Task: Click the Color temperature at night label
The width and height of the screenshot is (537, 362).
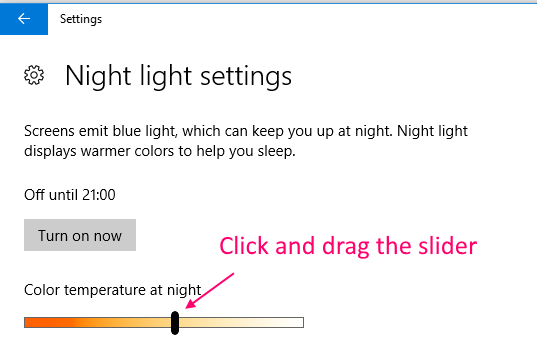Action: (113, 290)
